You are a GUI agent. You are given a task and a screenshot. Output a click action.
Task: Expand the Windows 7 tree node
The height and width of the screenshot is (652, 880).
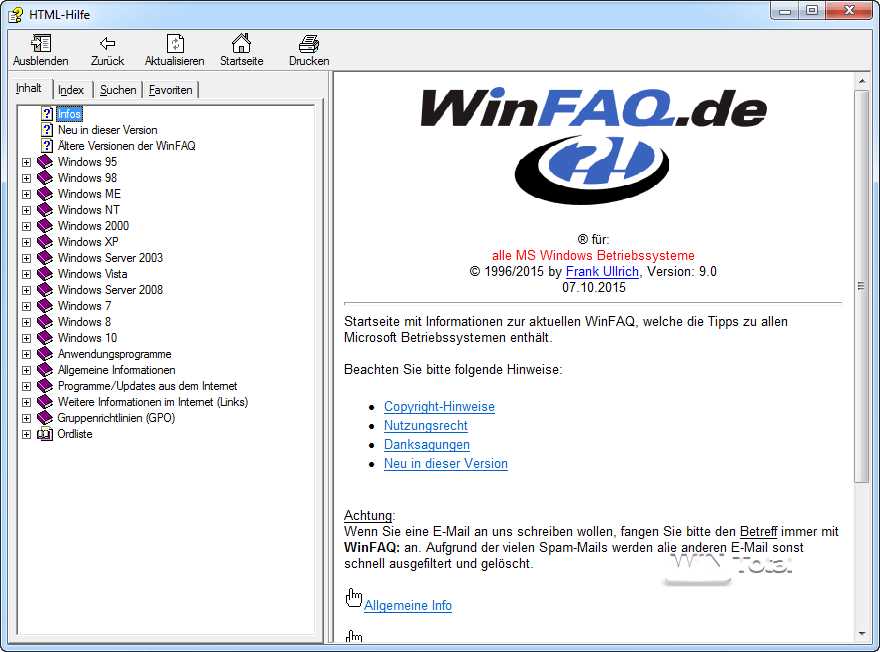tap(26, 306)
